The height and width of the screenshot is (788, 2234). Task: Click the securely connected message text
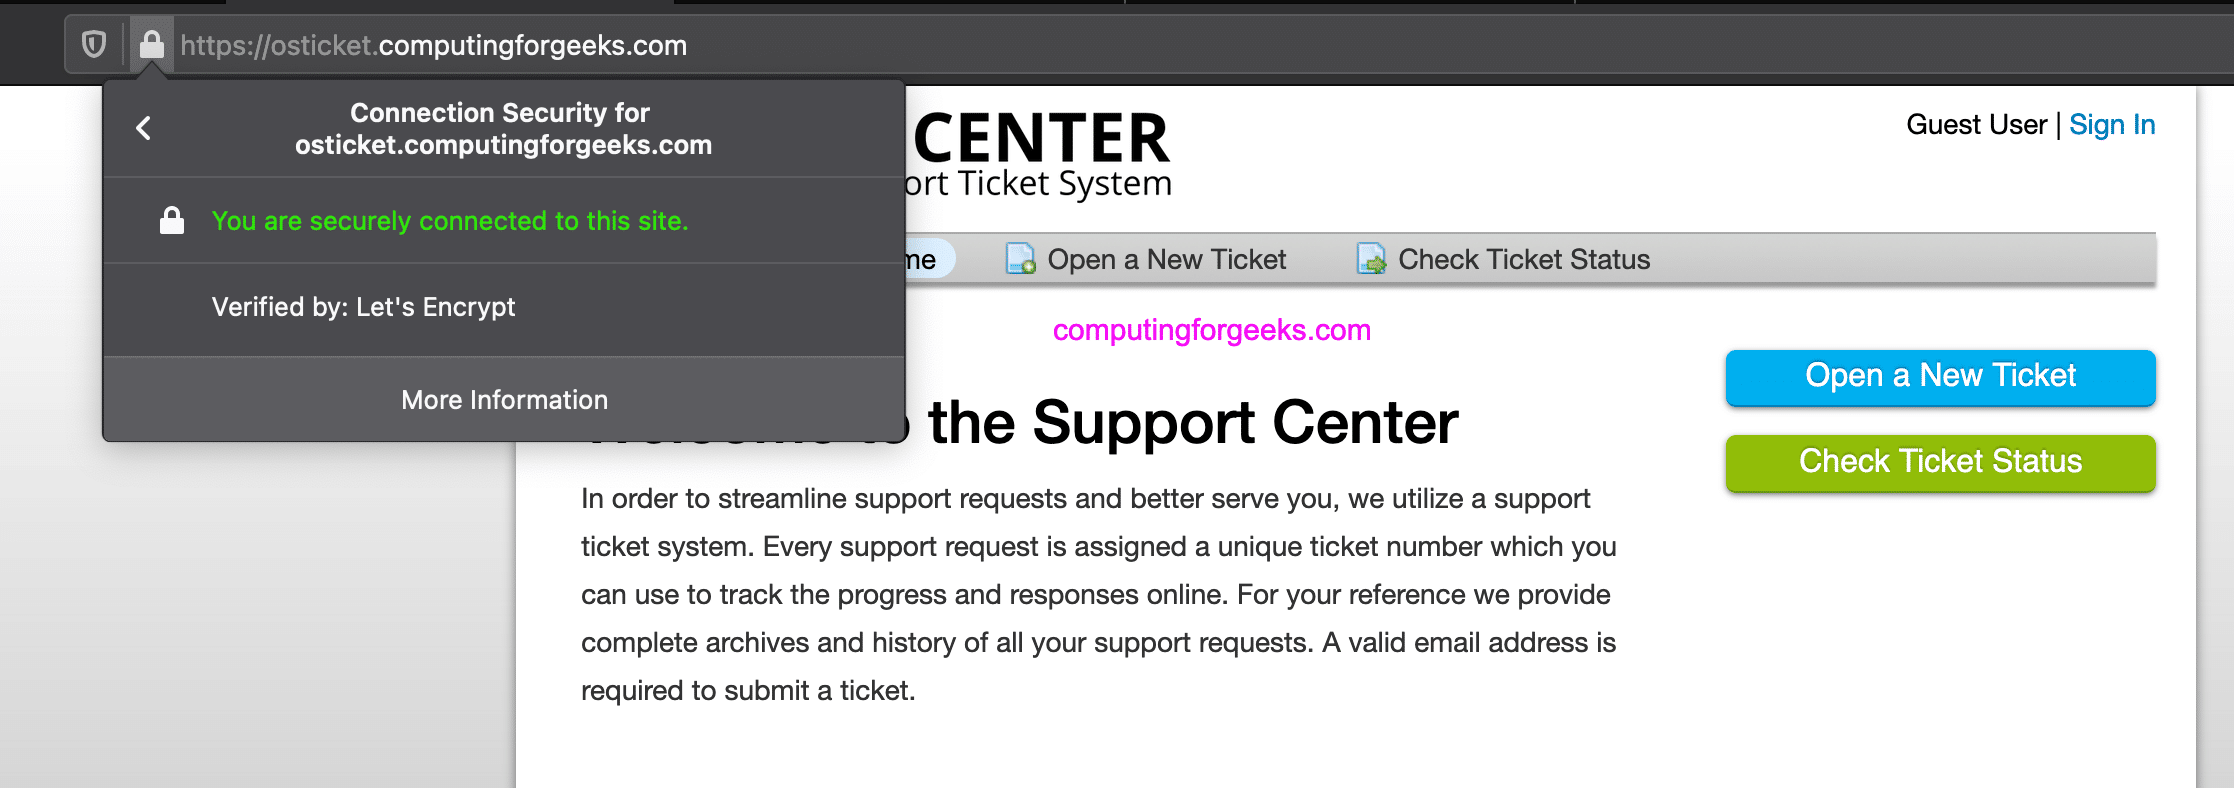[x=450, y=221]
